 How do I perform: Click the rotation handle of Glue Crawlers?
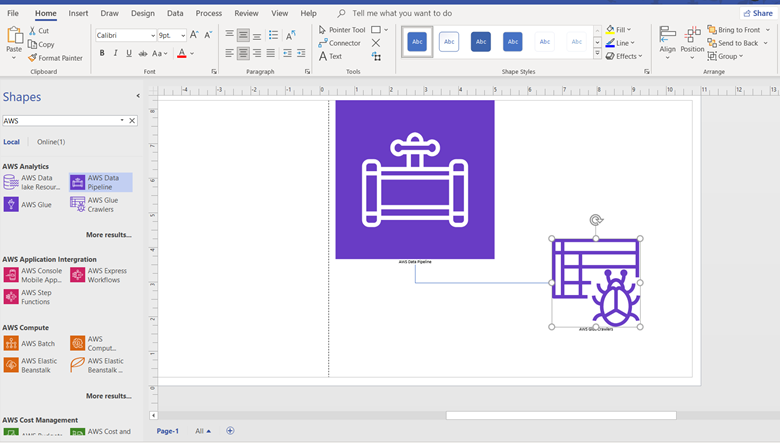coord(596,220)
